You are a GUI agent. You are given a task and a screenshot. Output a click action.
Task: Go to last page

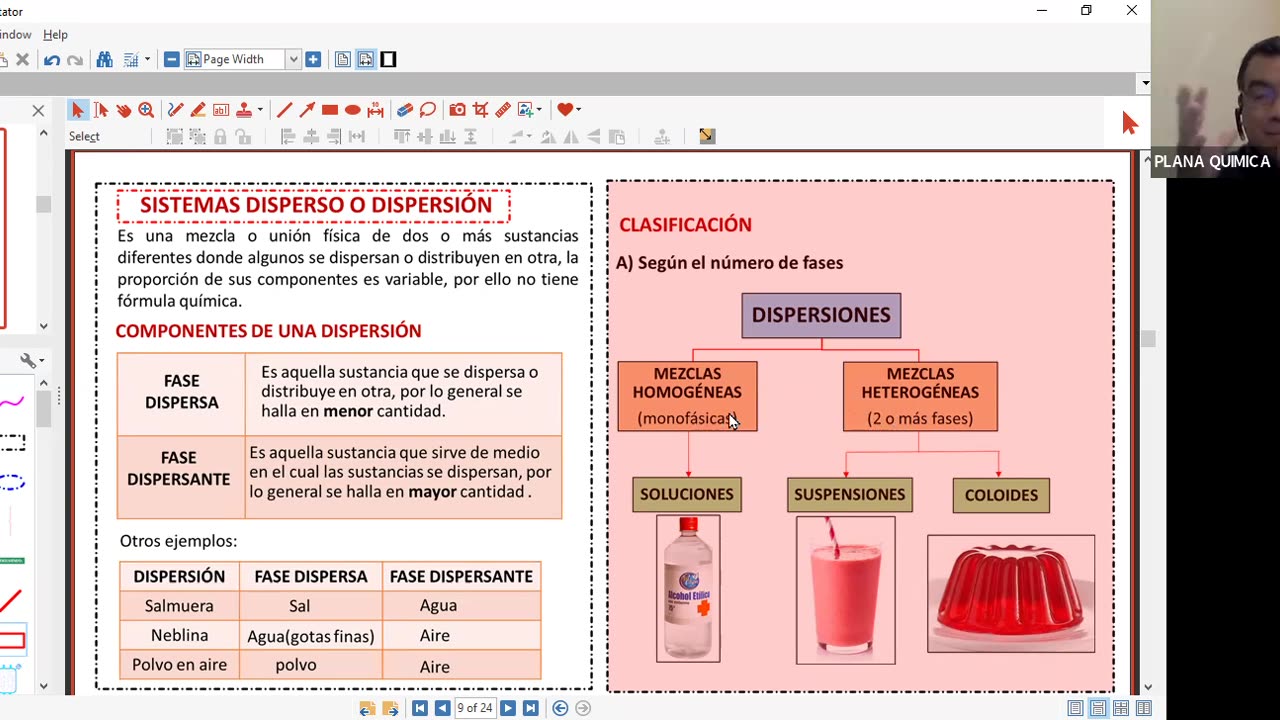531,708
